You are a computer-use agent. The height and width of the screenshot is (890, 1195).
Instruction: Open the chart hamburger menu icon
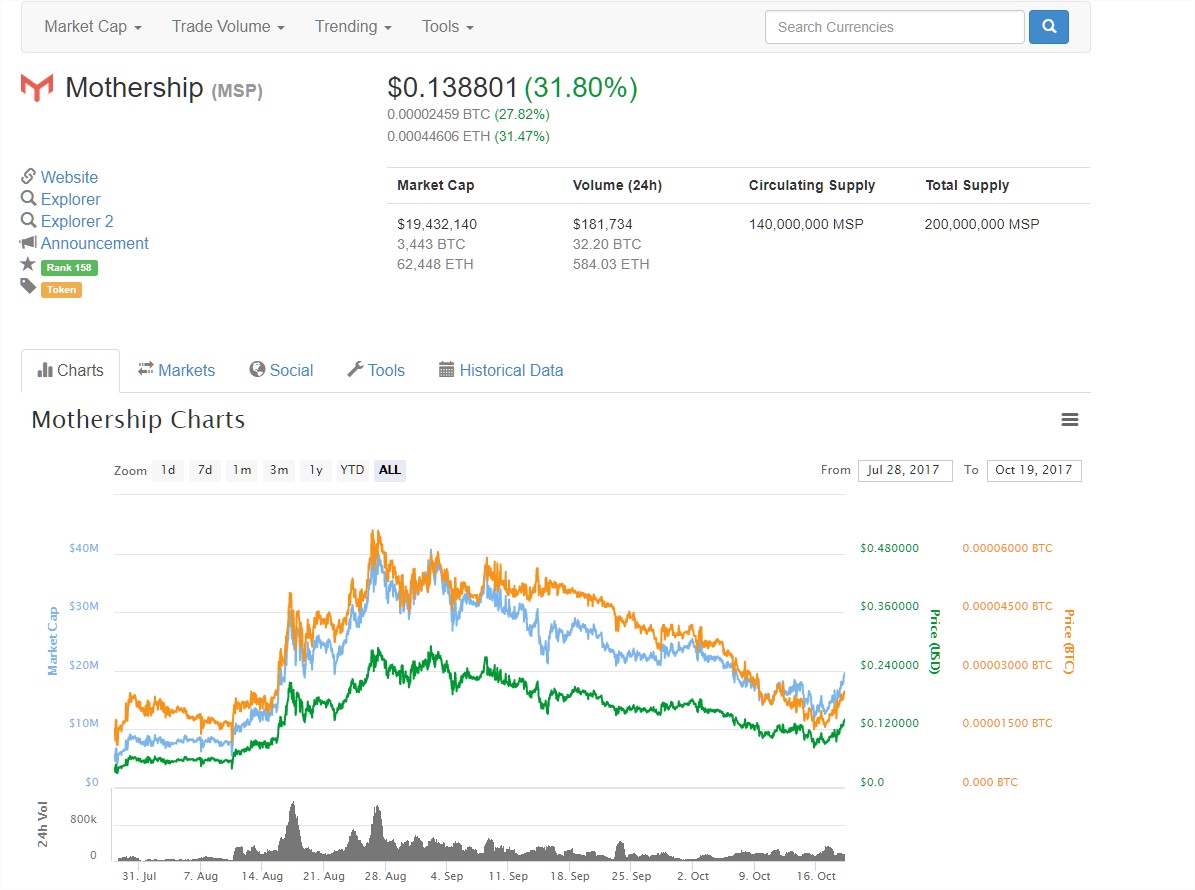click(x=1070, y=420)
